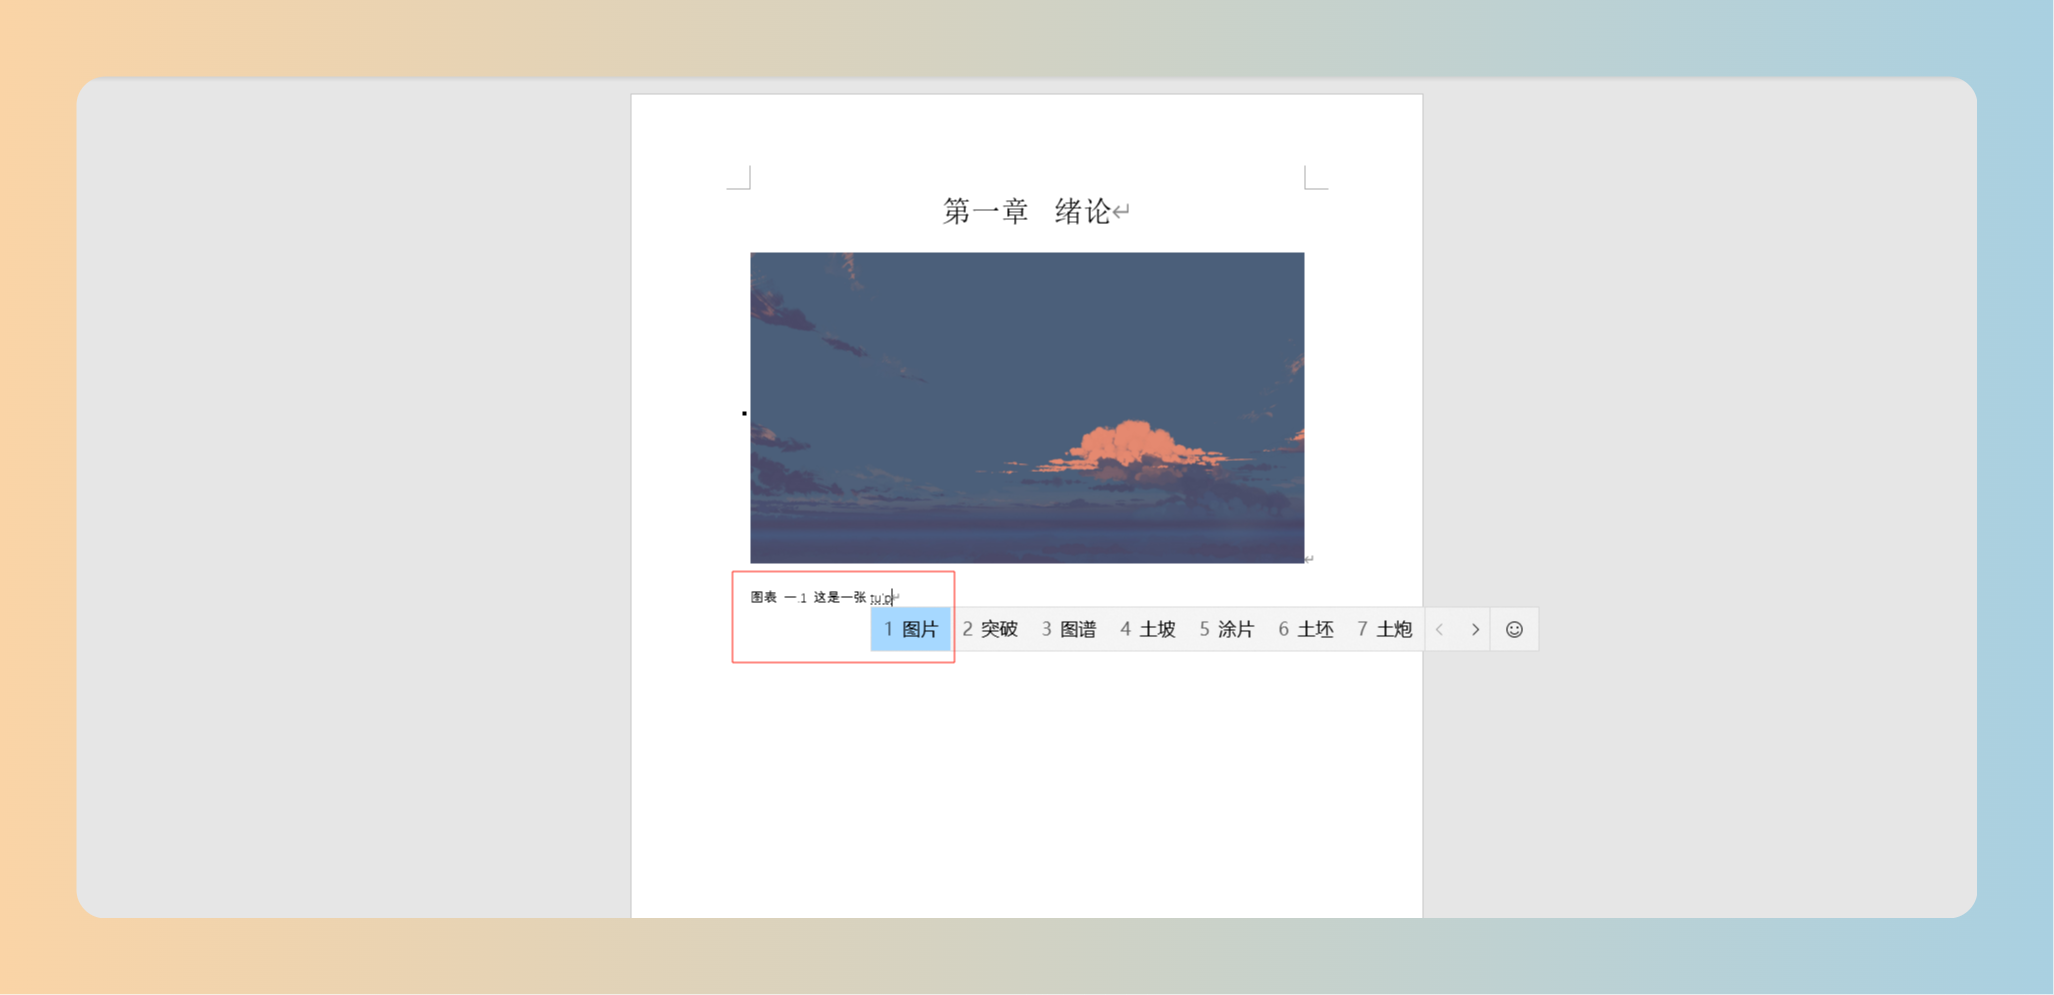Pick the candidate 图谱

(x=1069, y=629)
